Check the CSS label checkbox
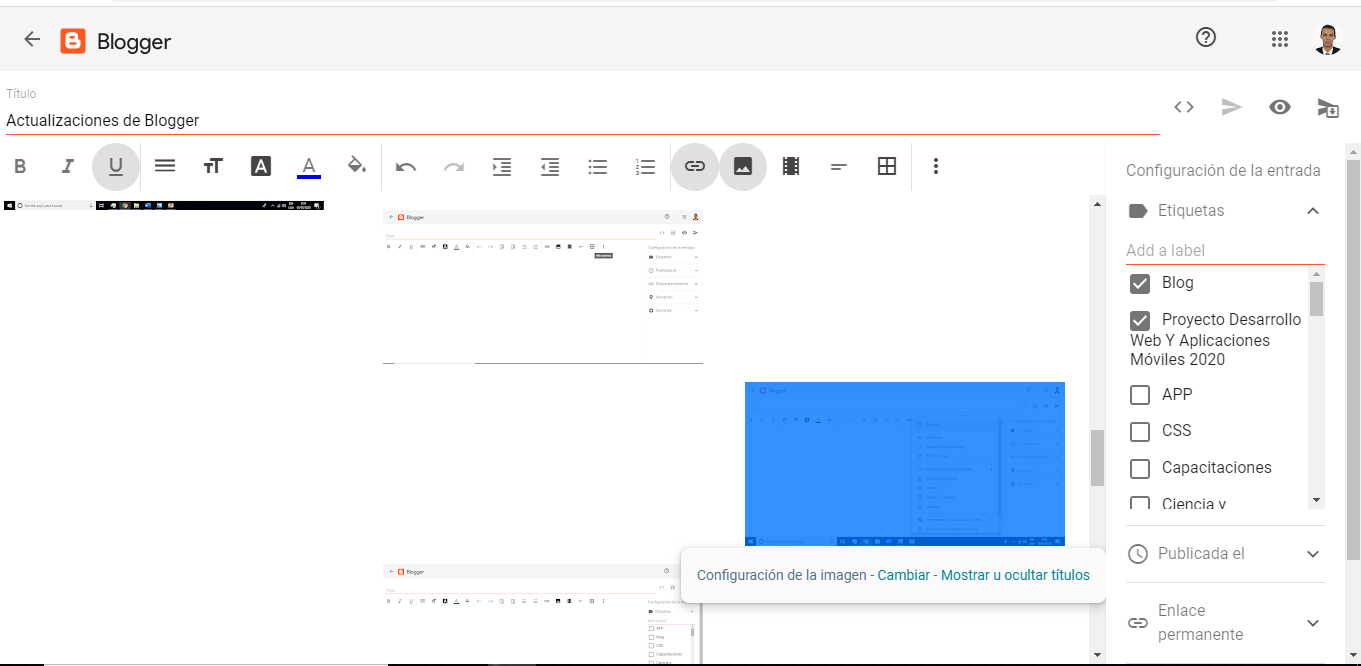The image size is (1361, 666). (x=1140, y=432)
